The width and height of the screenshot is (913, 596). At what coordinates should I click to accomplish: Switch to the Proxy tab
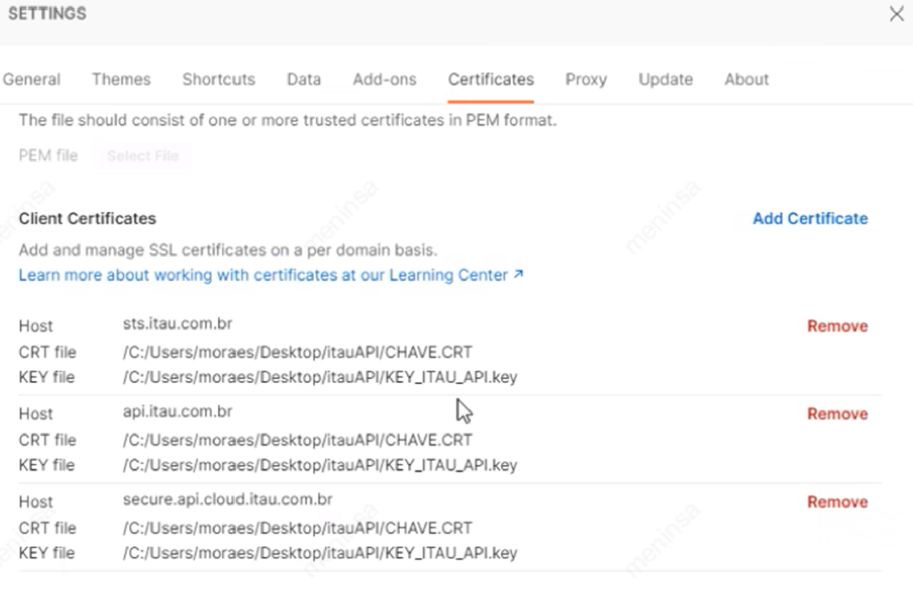586,79
